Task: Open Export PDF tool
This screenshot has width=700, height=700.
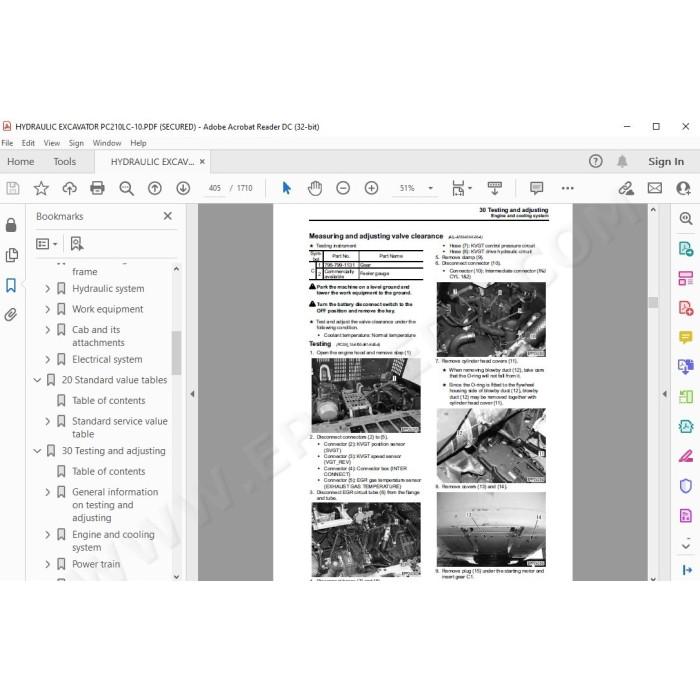Action: point(686,248)
